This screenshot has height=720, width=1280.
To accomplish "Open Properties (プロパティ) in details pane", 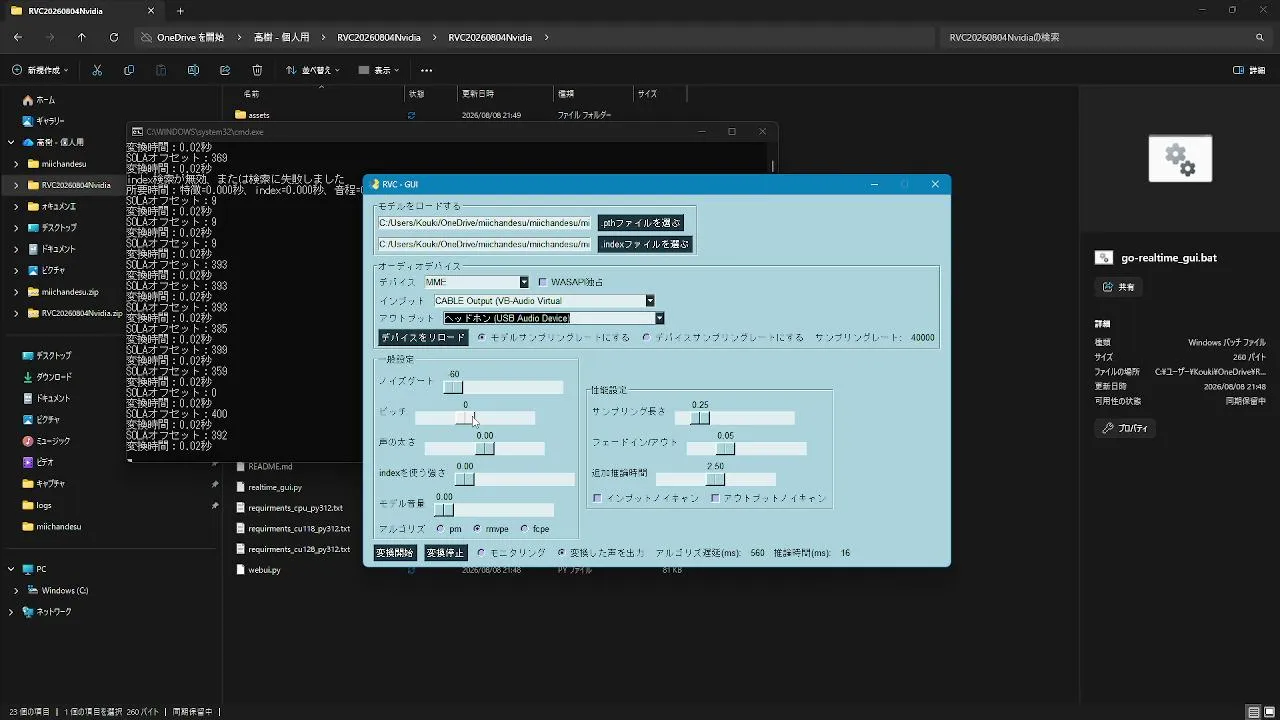I will (1125, 428).
